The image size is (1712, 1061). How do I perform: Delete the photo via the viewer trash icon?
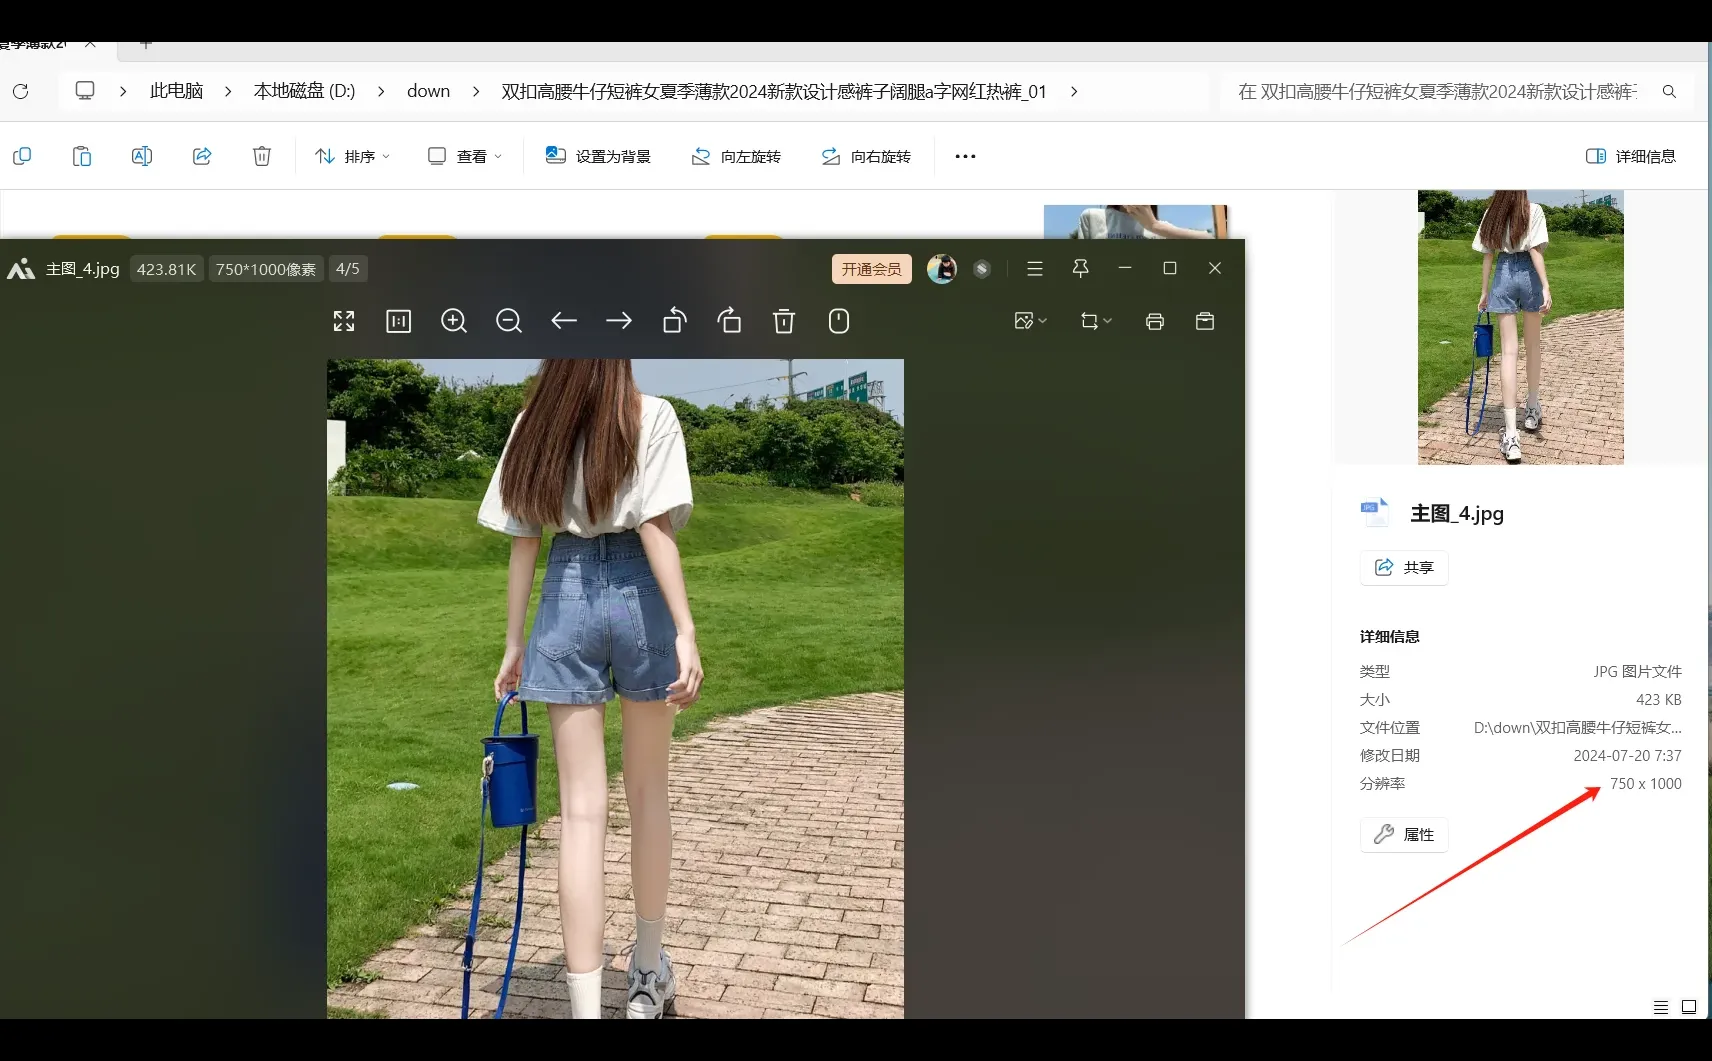click(x=784, y=321)
